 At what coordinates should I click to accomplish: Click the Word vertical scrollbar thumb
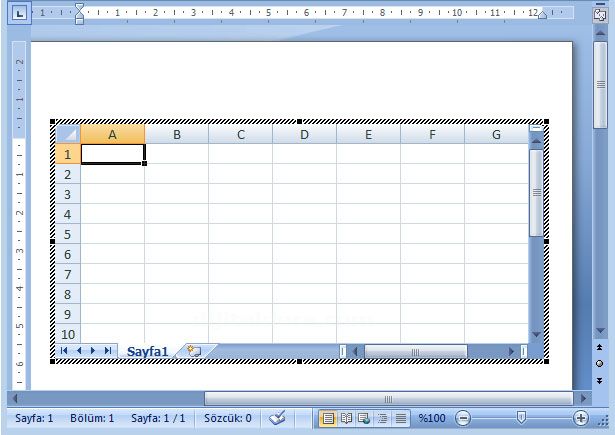[600, 85]
